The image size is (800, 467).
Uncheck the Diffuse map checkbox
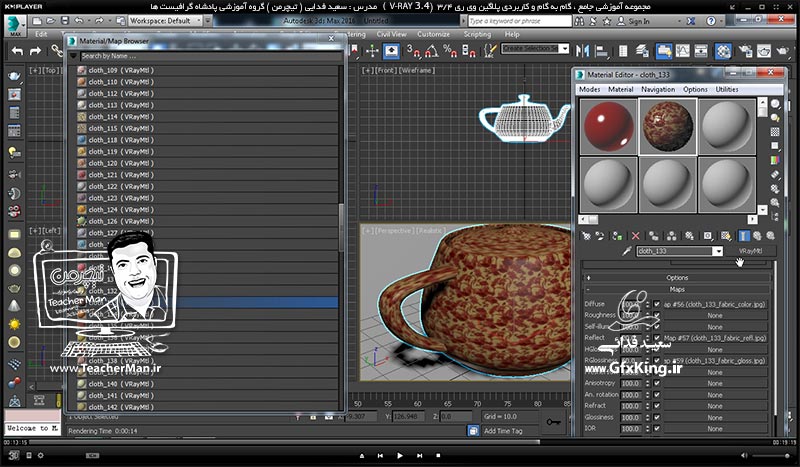coord(657,304)
